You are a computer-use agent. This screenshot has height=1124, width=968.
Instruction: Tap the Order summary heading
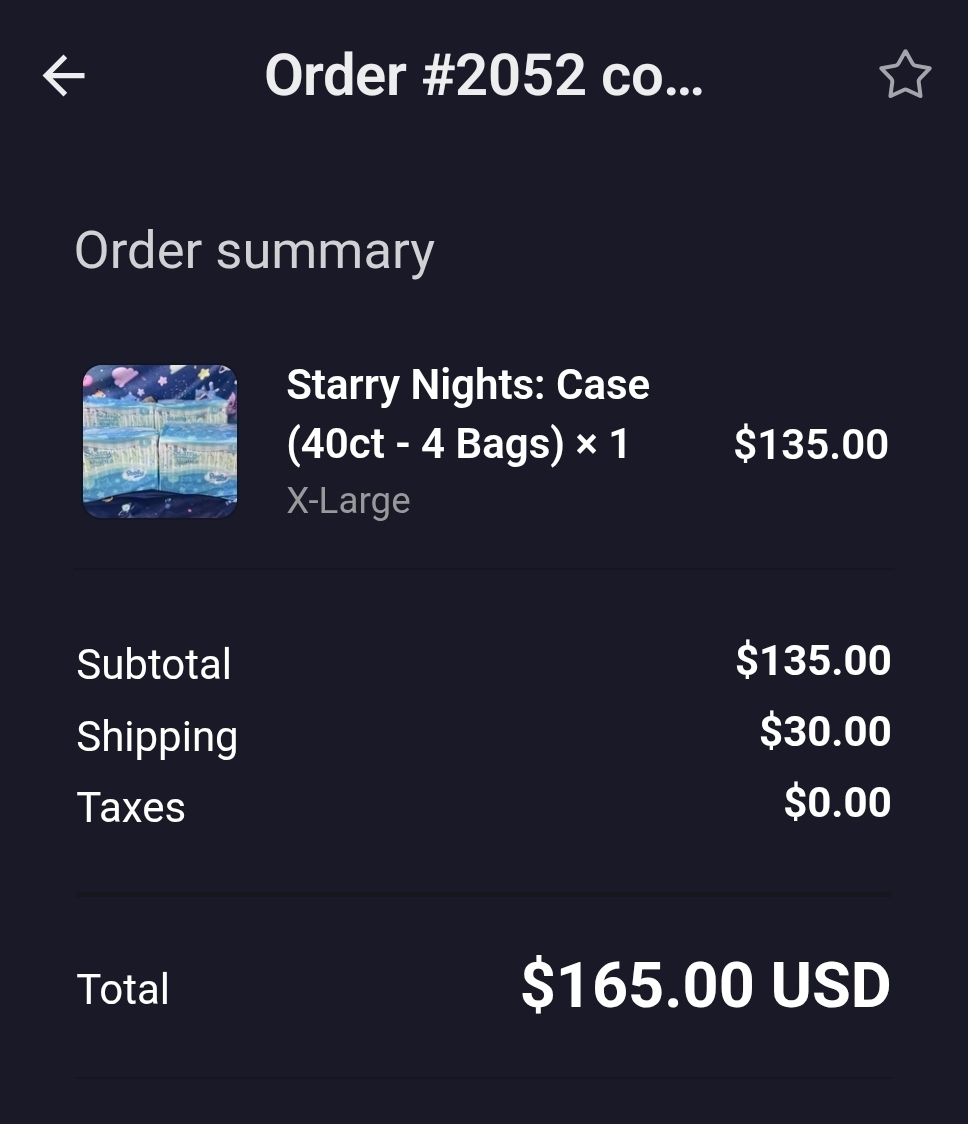click(255, 251)
